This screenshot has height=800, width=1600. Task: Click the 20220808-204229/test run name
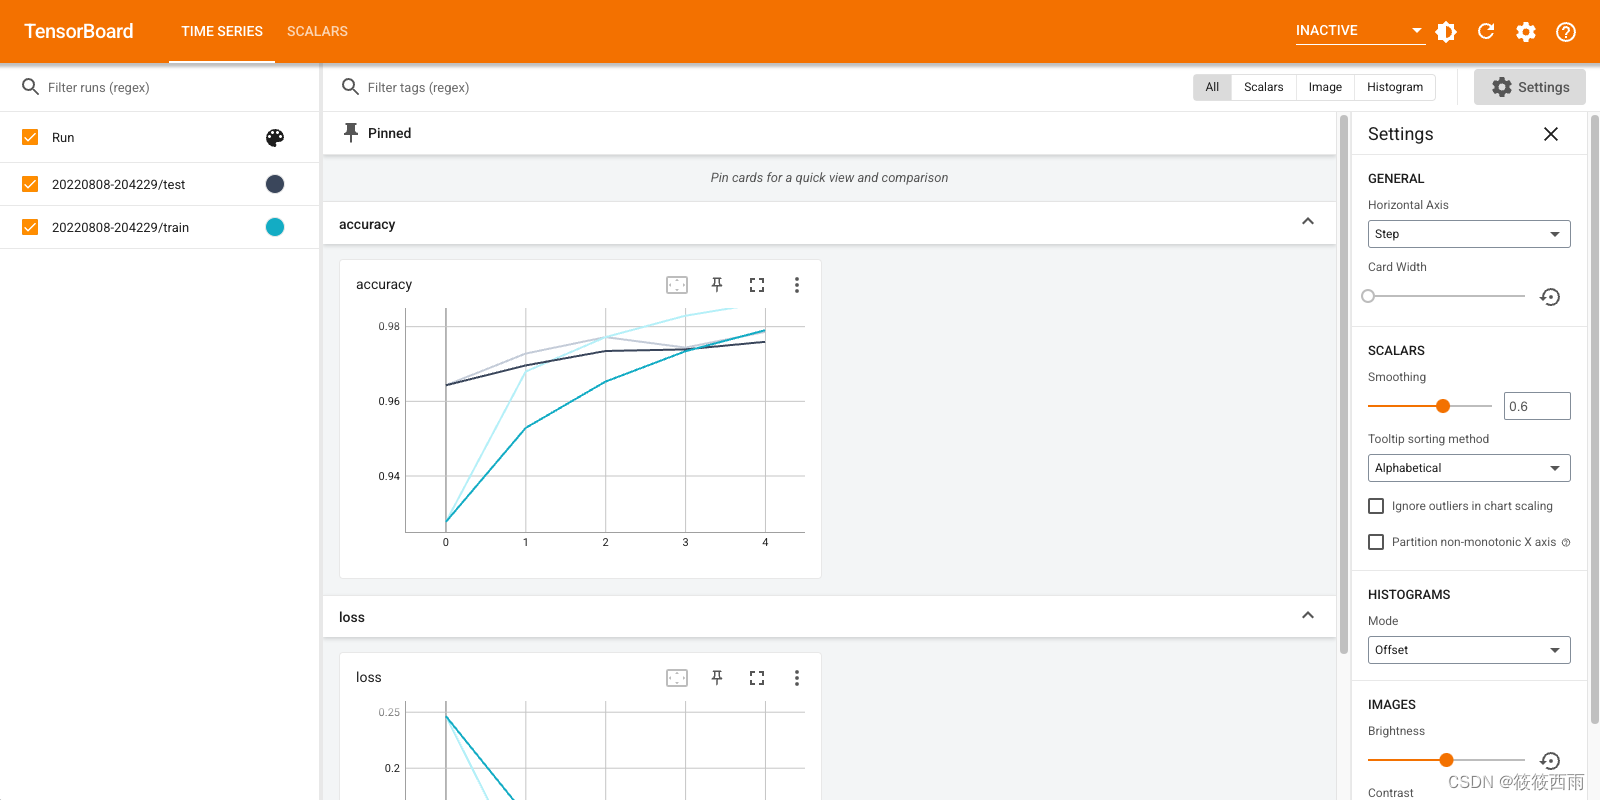point(119,184)
